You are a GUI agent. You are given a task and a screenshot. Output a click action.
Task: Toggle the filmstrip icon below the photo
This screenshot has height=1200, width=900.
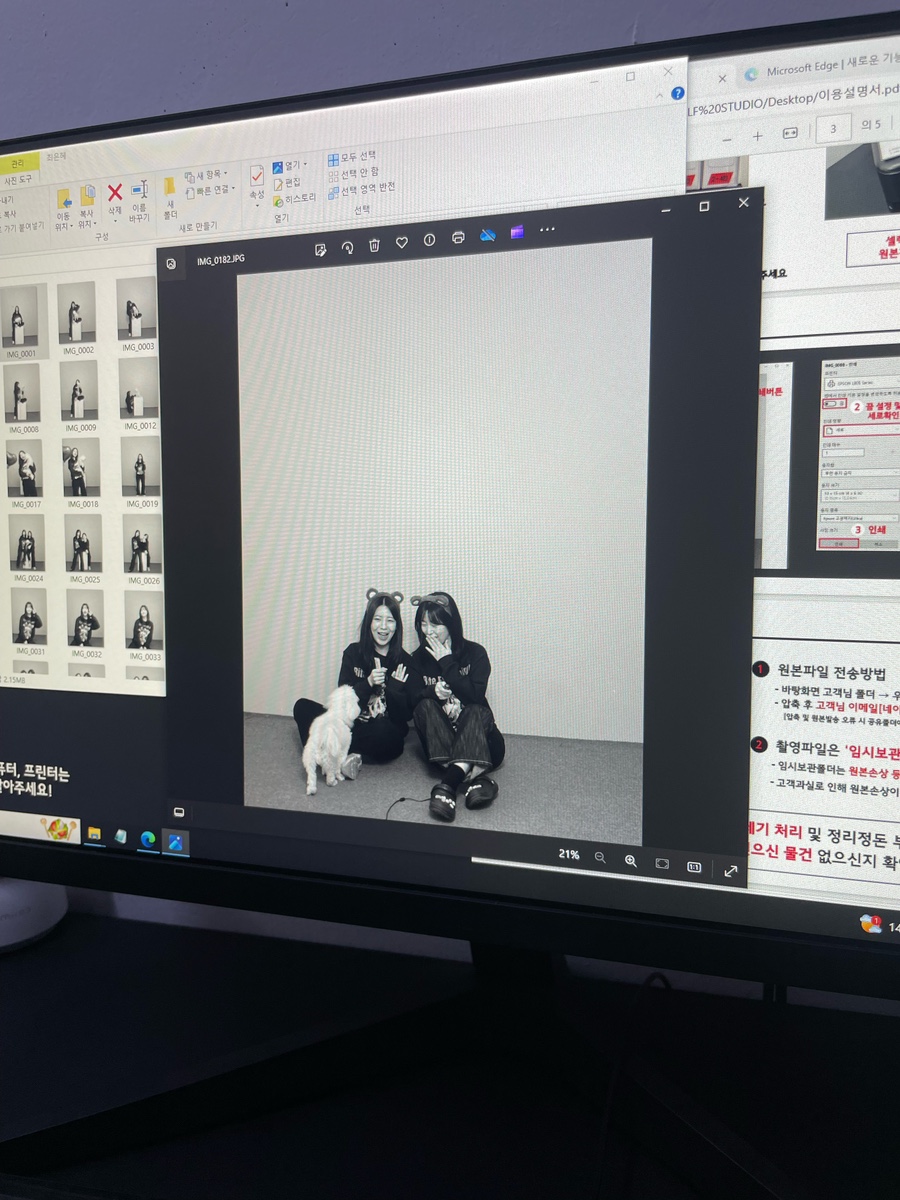(x=179, y=812)
